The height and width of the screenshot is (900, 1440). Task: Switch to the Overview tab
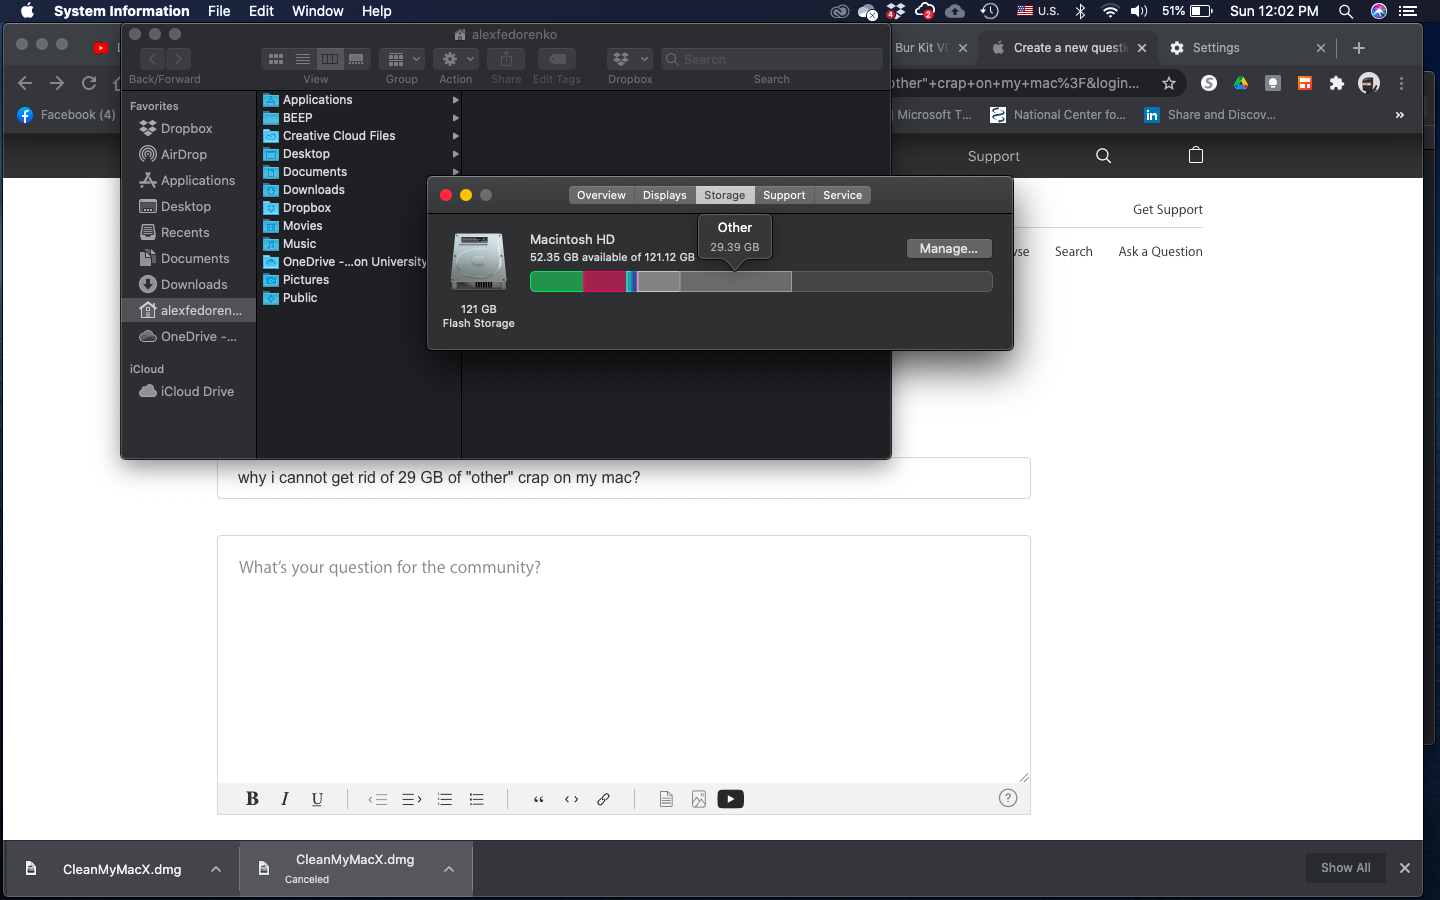pyautogui.click(x=601, y=195)
